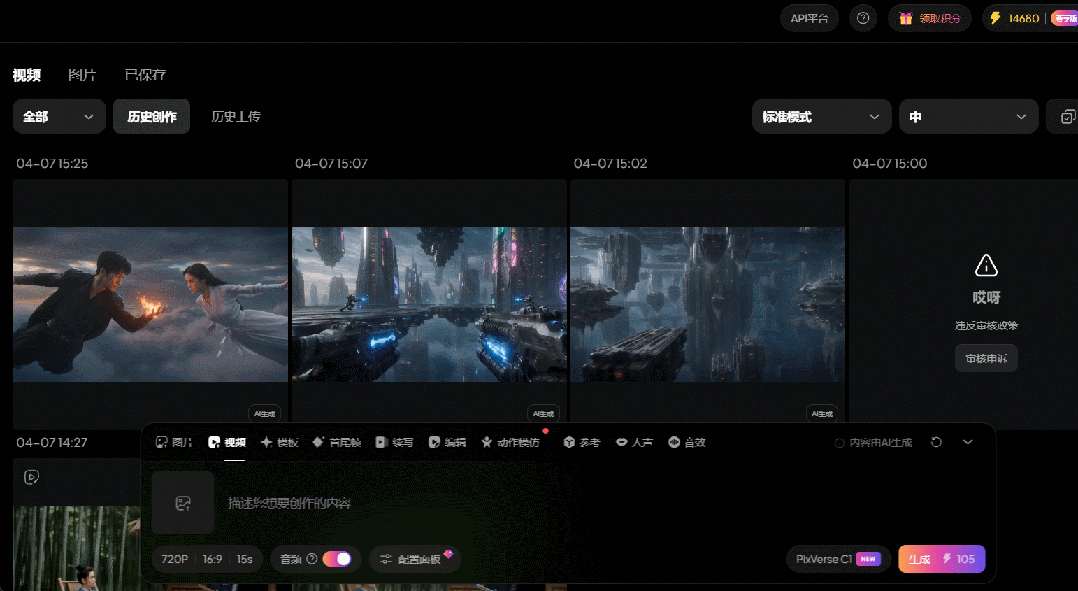Viewport: 1078px width, 591px height.
Task: Toggle 内容由AI生成 option
Action: (873, 443)
